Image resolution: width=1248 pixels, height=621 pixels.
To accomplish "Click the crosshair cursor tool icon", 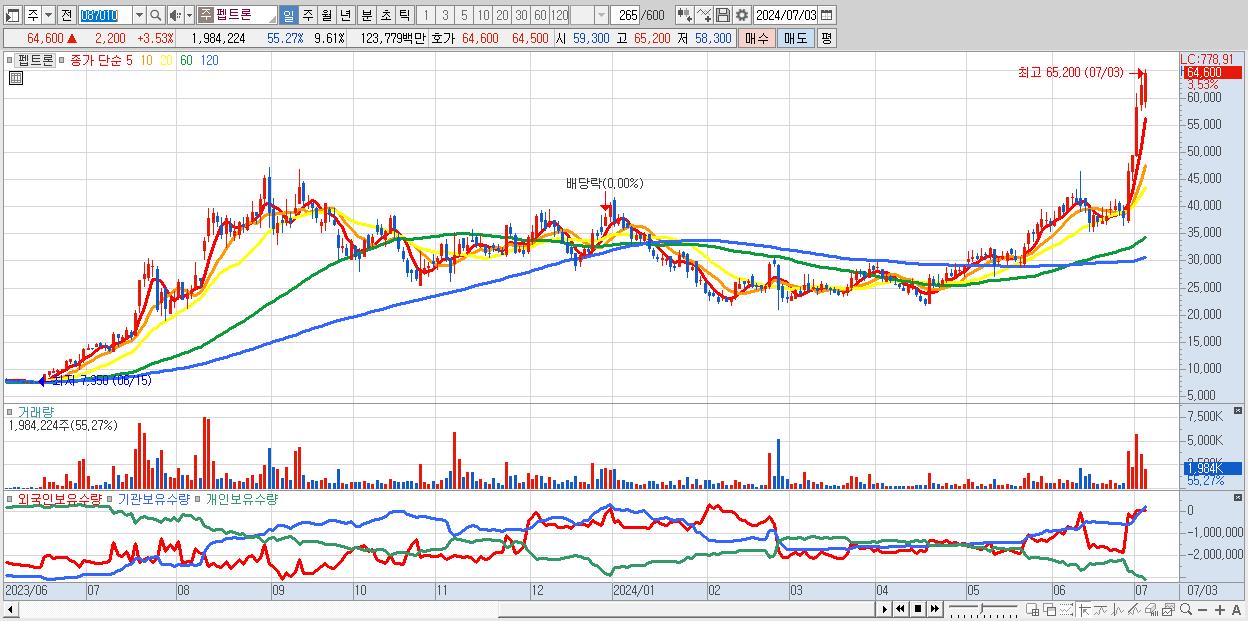I will (1084, 610).
